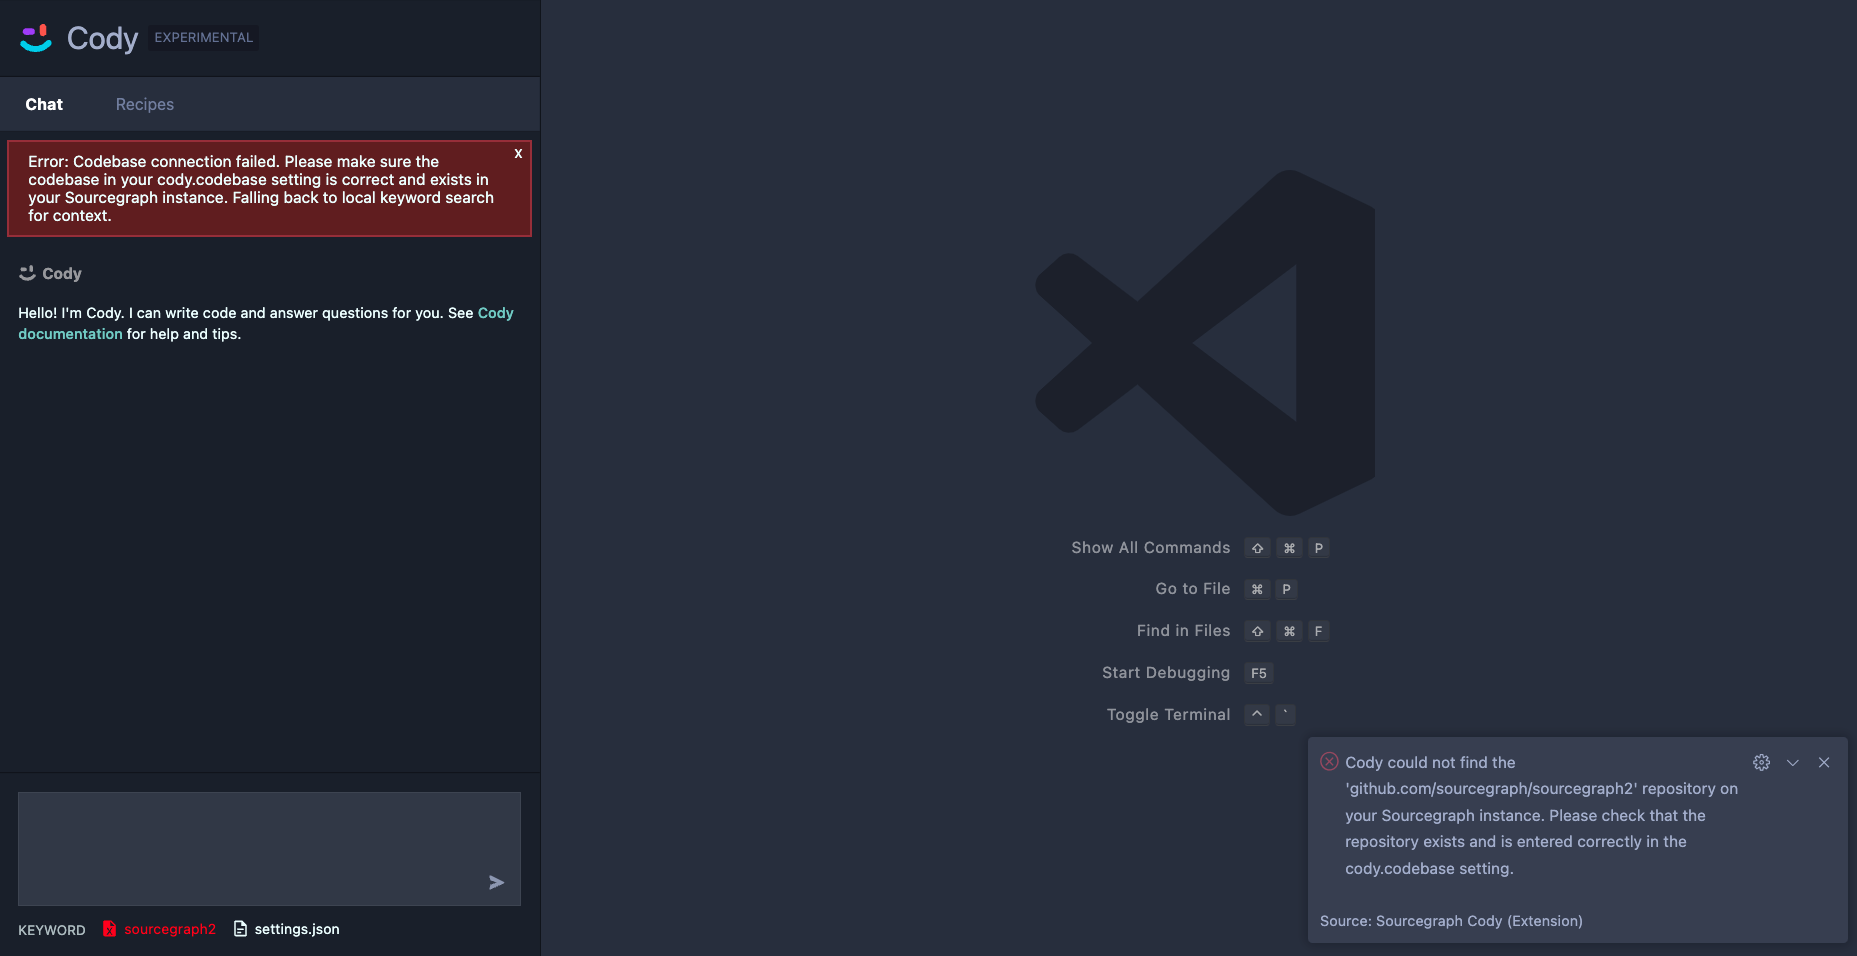Click the F5 key badge
The width and height of the screenshot is (1857, 956).
[1259, 673]
